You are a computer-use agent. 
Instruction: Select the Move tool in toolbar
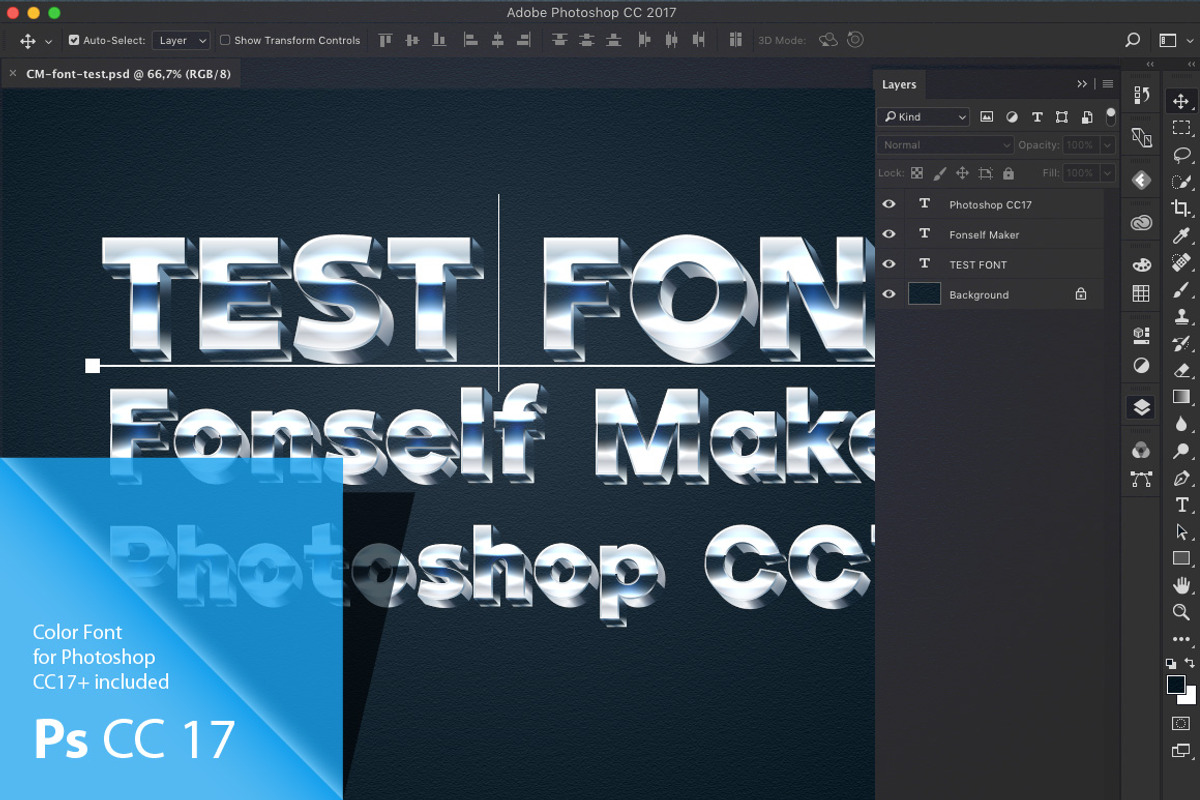pyautogui.click(x=1181, y=101)
